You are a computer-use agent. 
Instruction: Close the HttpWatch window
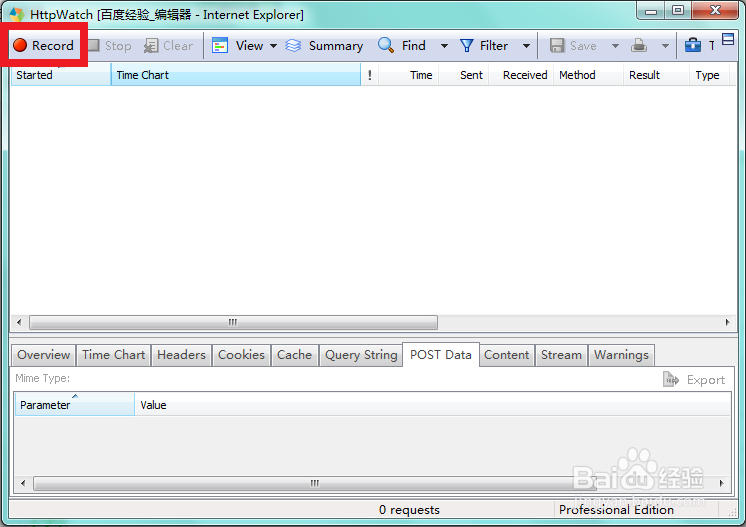[x=715, y=10]
